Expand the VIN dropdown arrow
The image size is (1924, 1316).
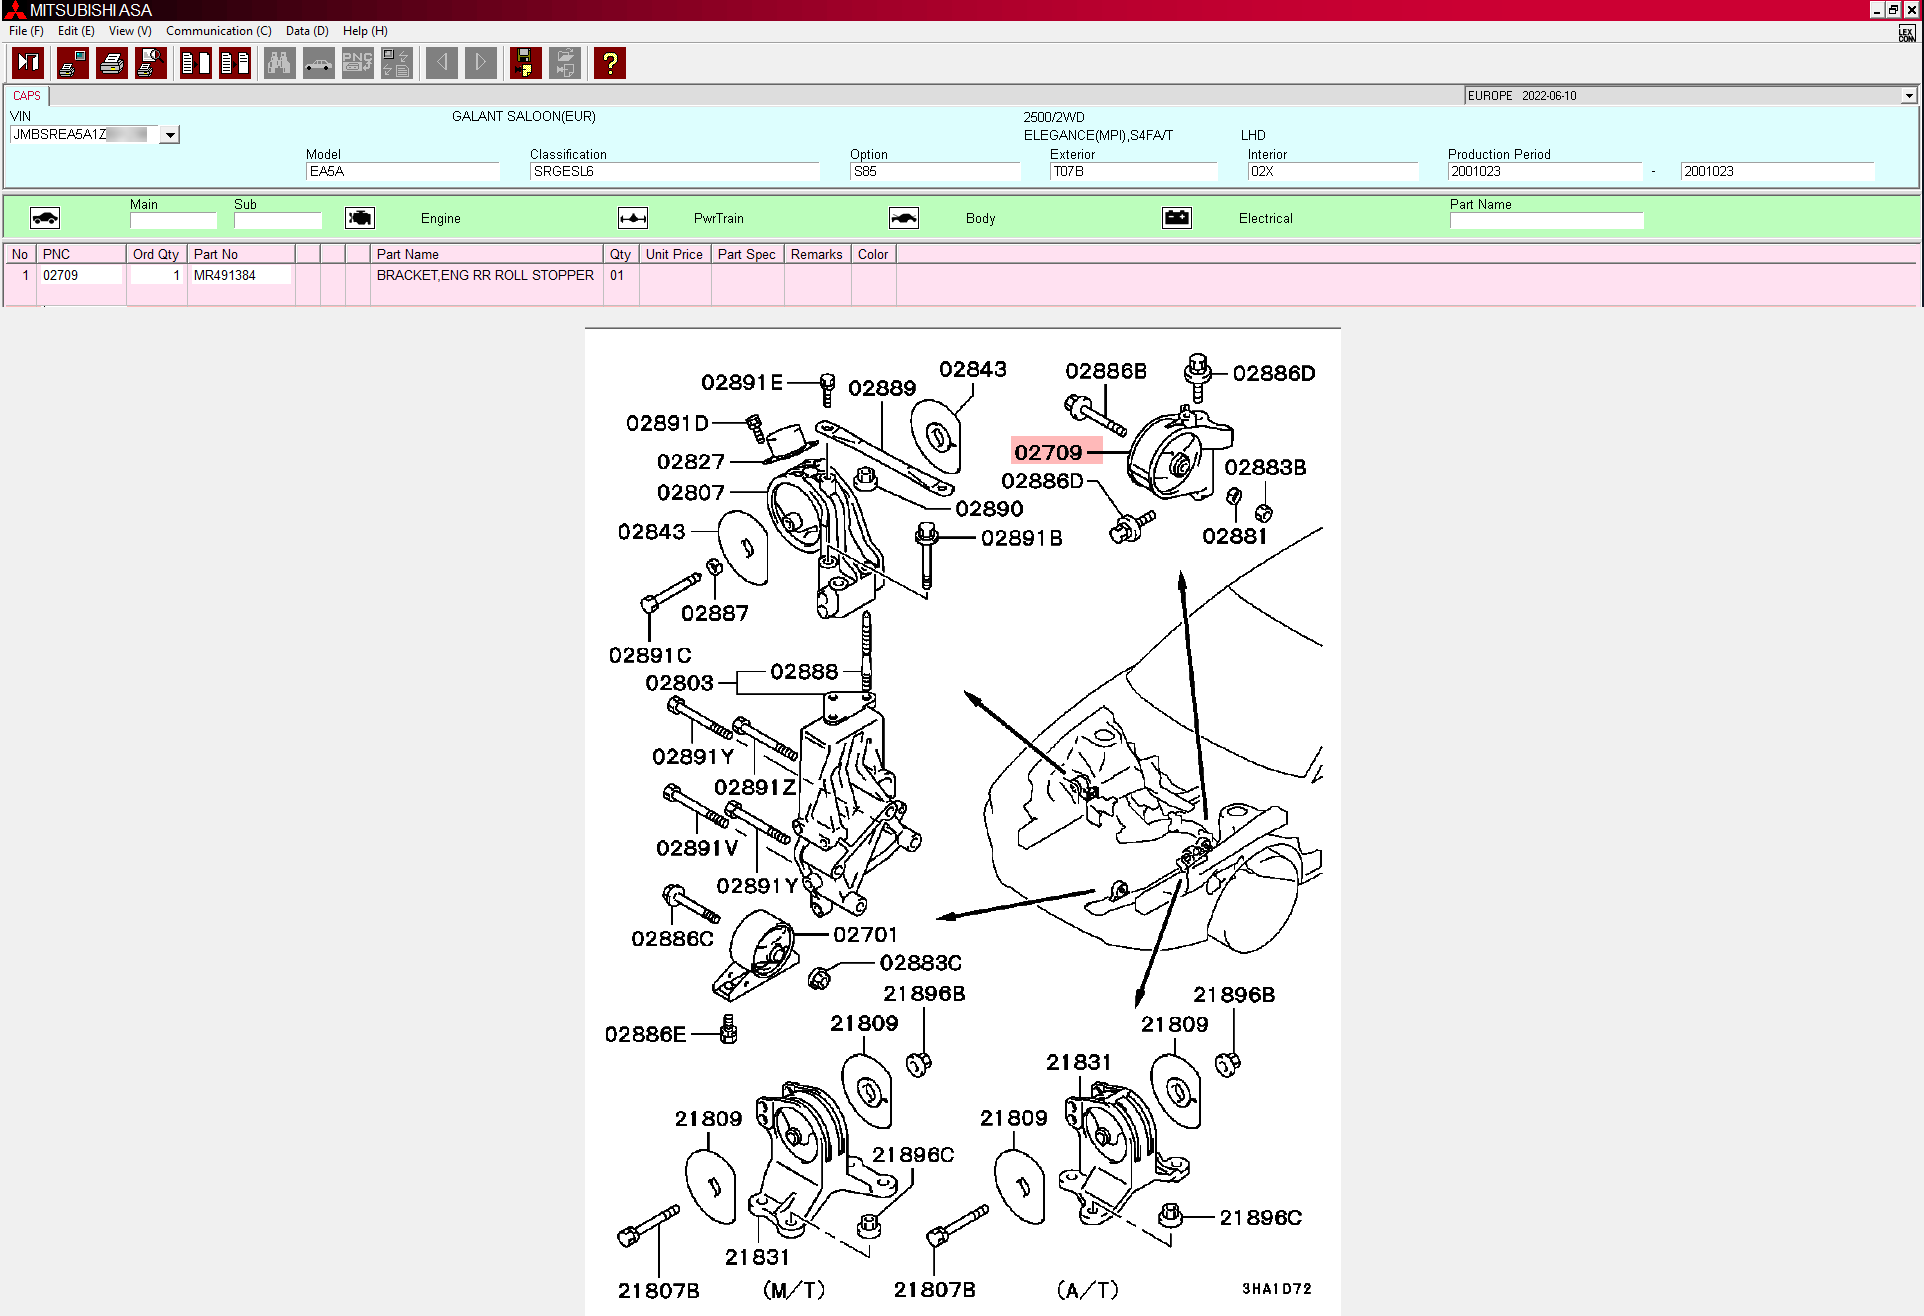(170, 135)
